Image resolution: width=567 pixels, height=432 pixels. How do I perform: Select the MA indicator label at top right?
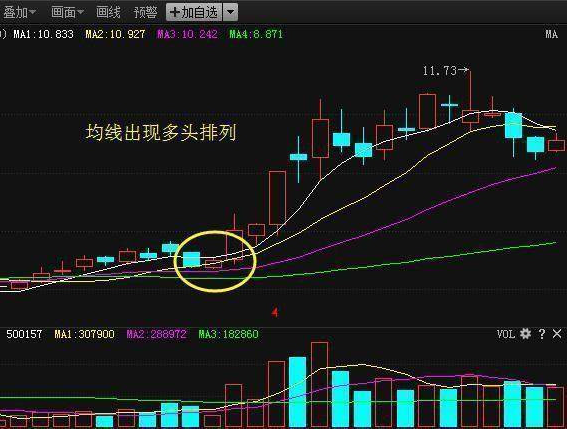pos(551,34)
